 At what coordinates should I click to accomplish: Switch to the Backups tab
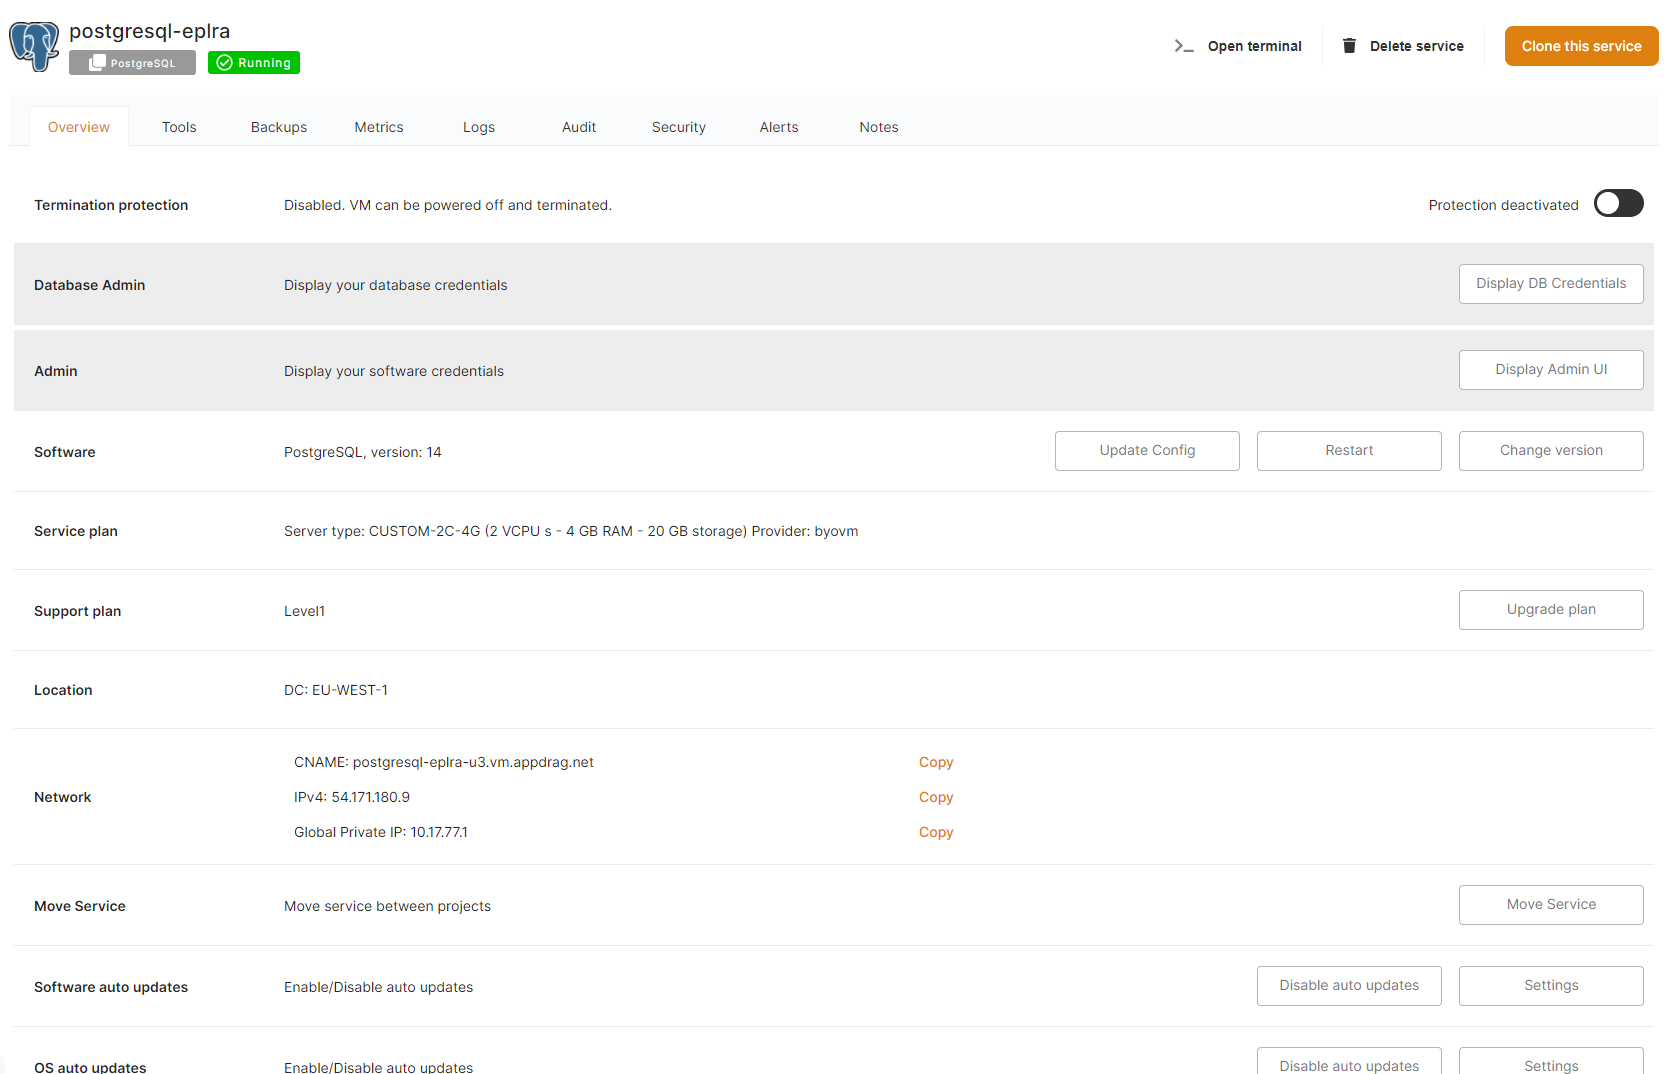[279, 127]
